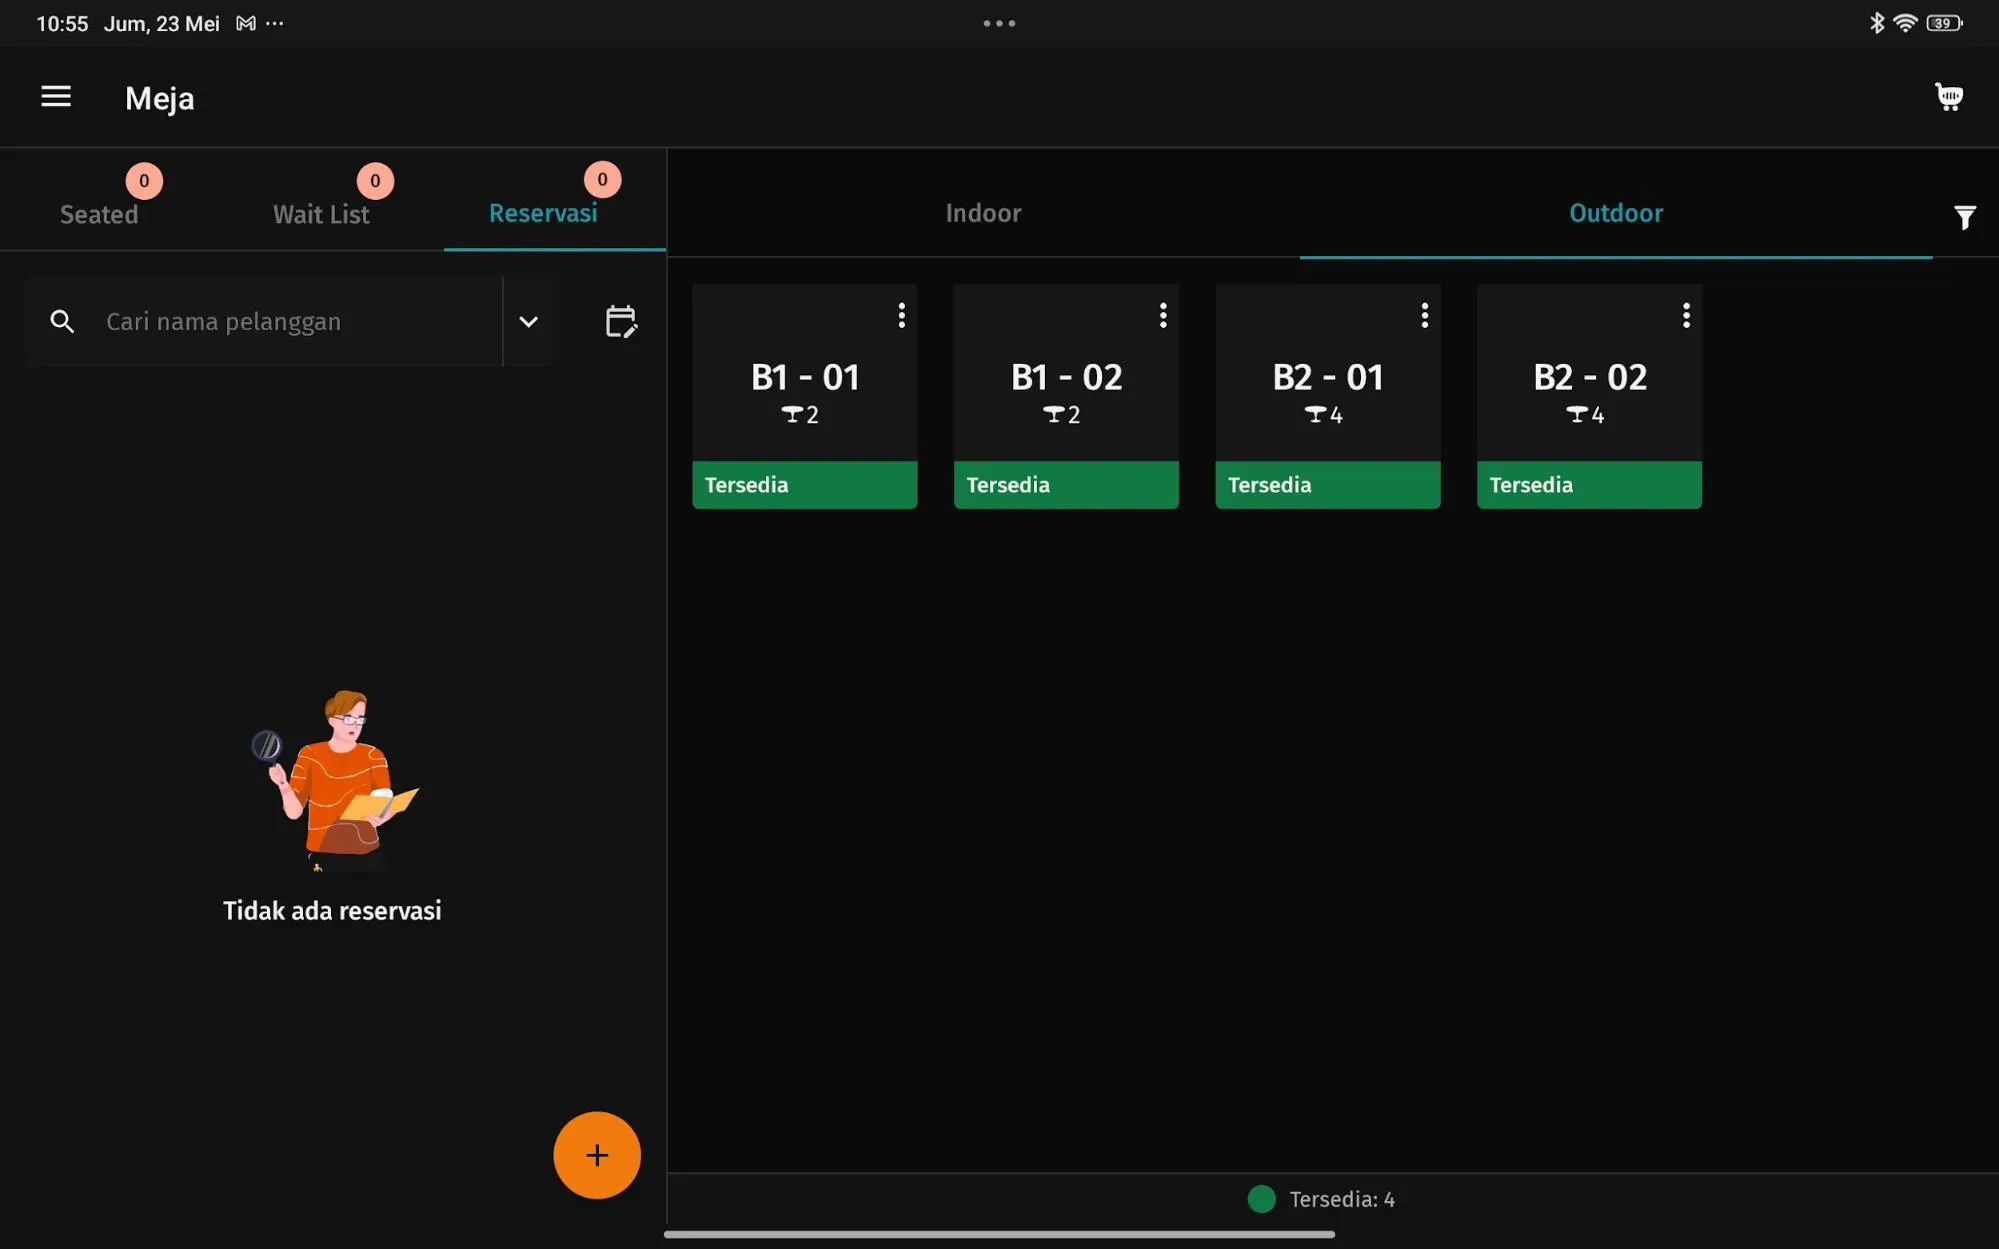Image resolution: width=1999 pixels, height=1249 pixels.
Task: Click the Wait List count badge
Action: [375, 181]
